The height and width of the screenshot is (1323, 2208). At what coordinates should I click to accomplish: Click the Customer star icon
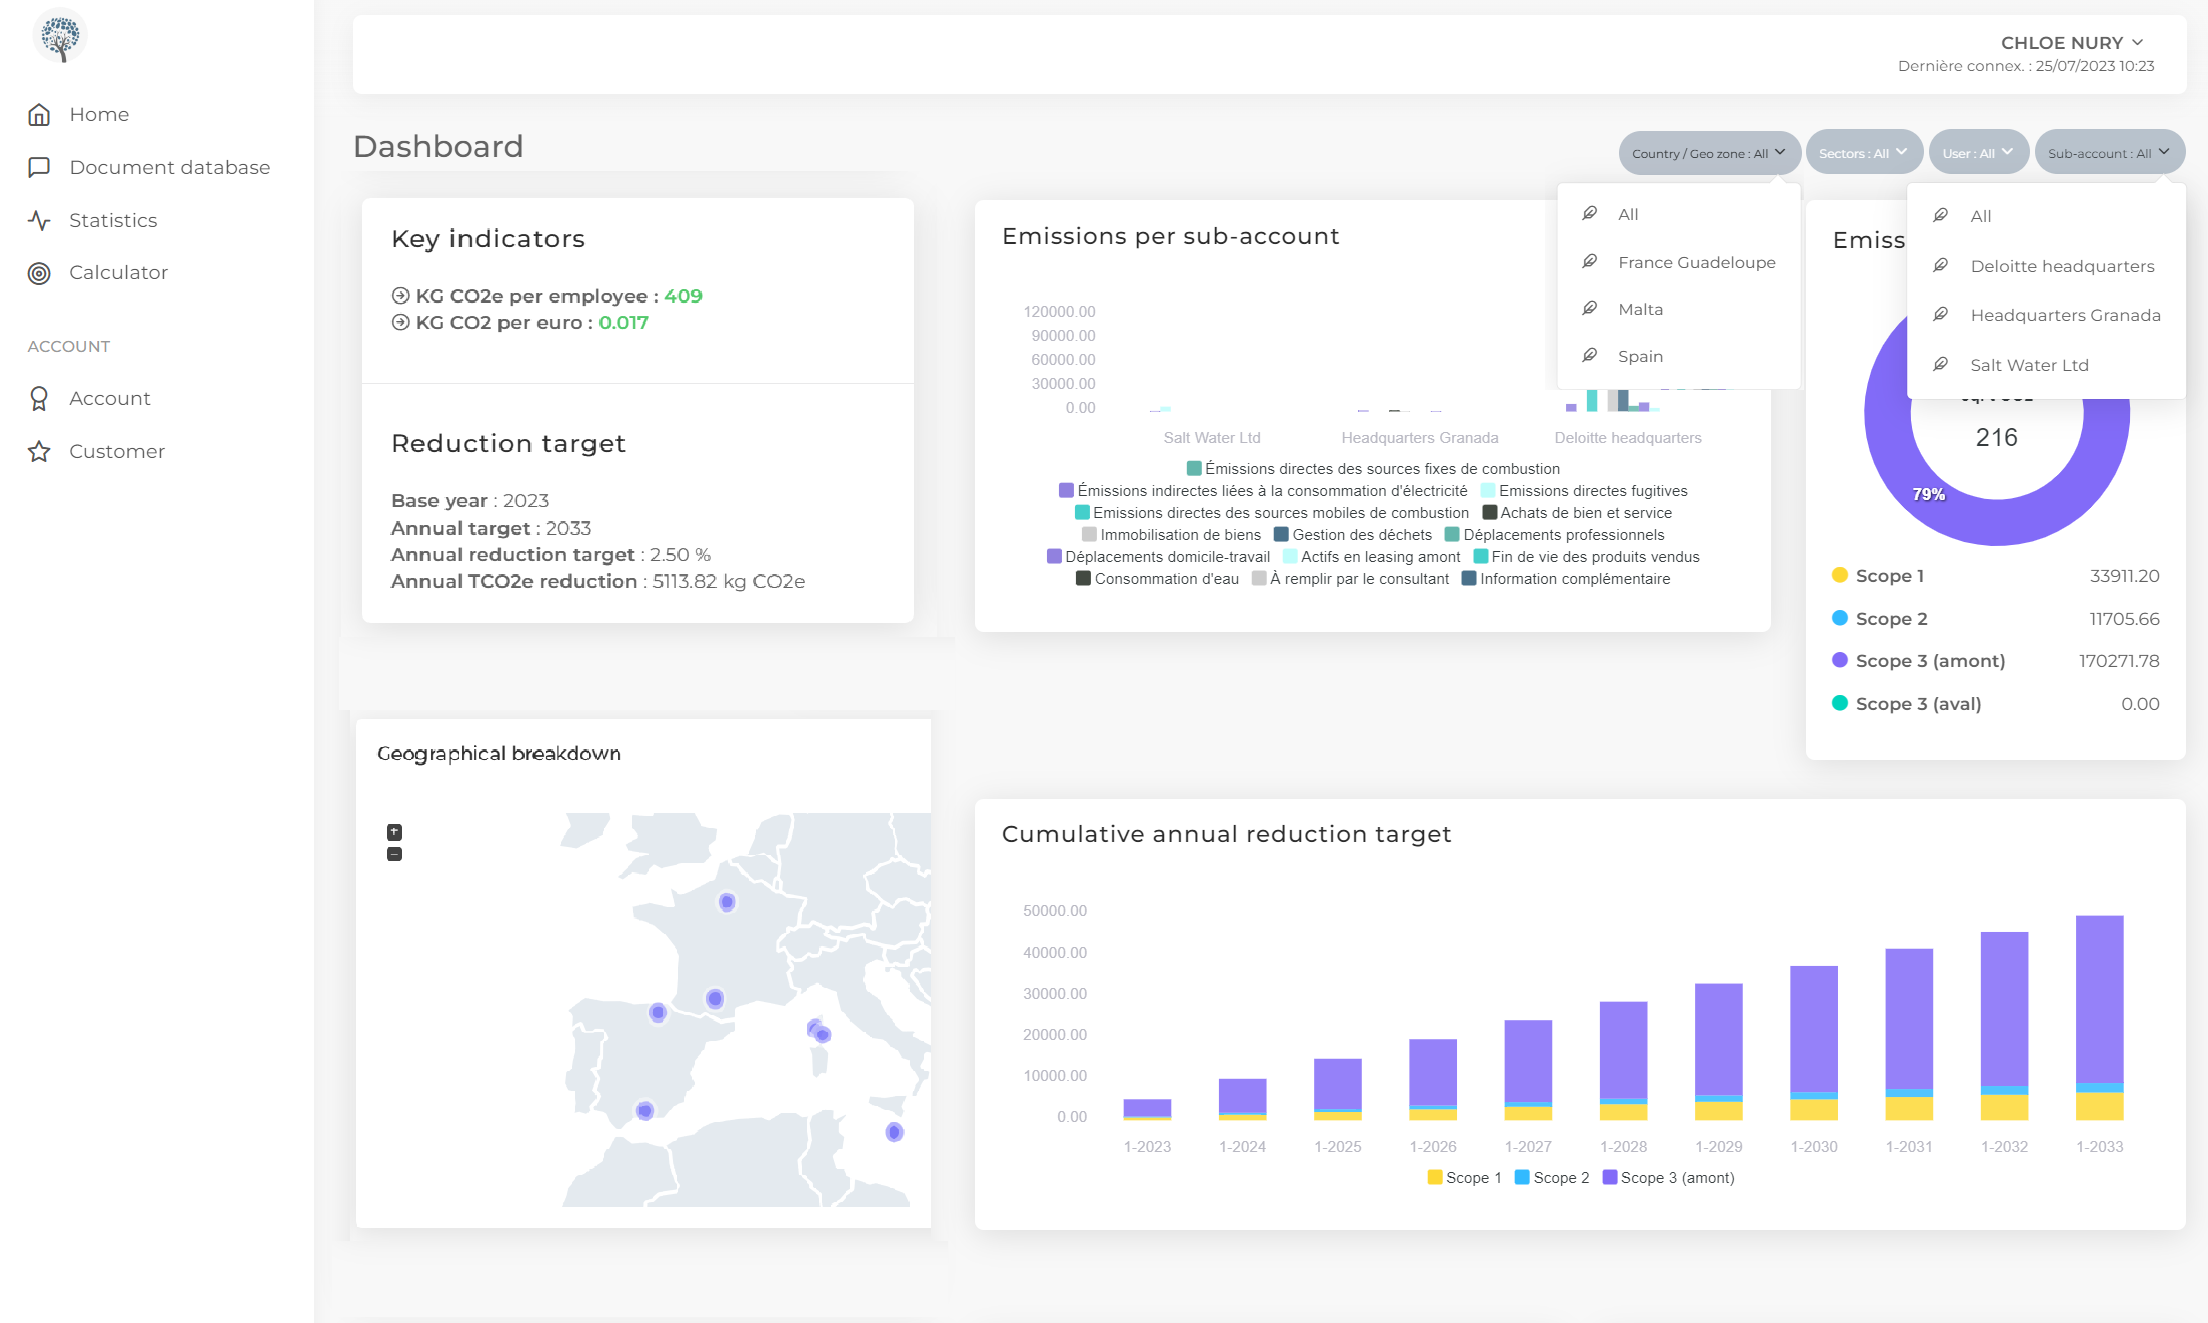click(39, 452)
